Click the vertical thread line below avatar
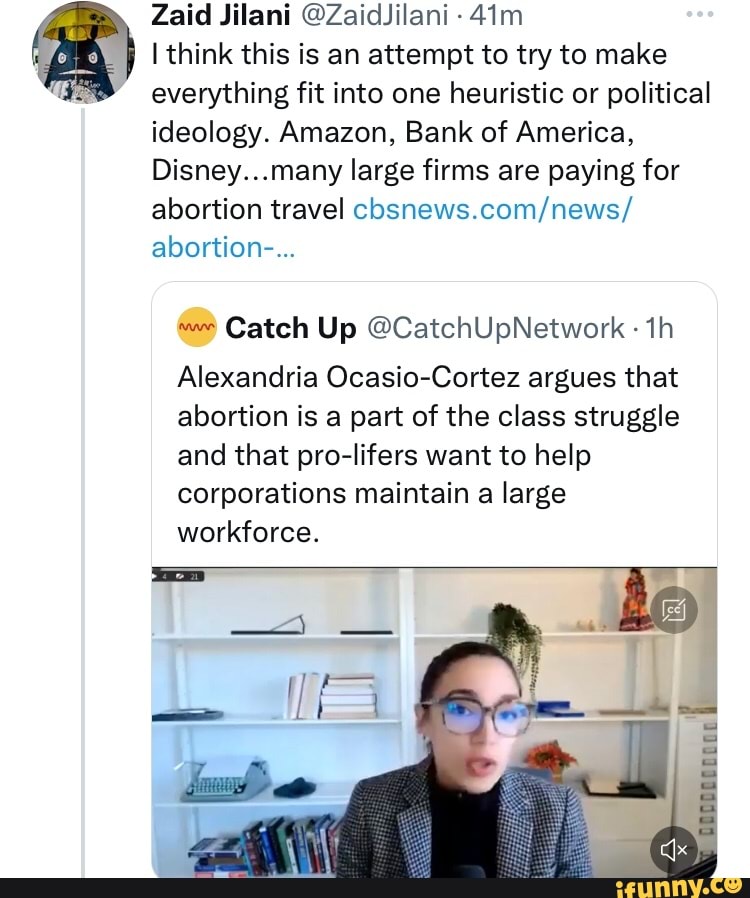750x898 pixels. 83,500
